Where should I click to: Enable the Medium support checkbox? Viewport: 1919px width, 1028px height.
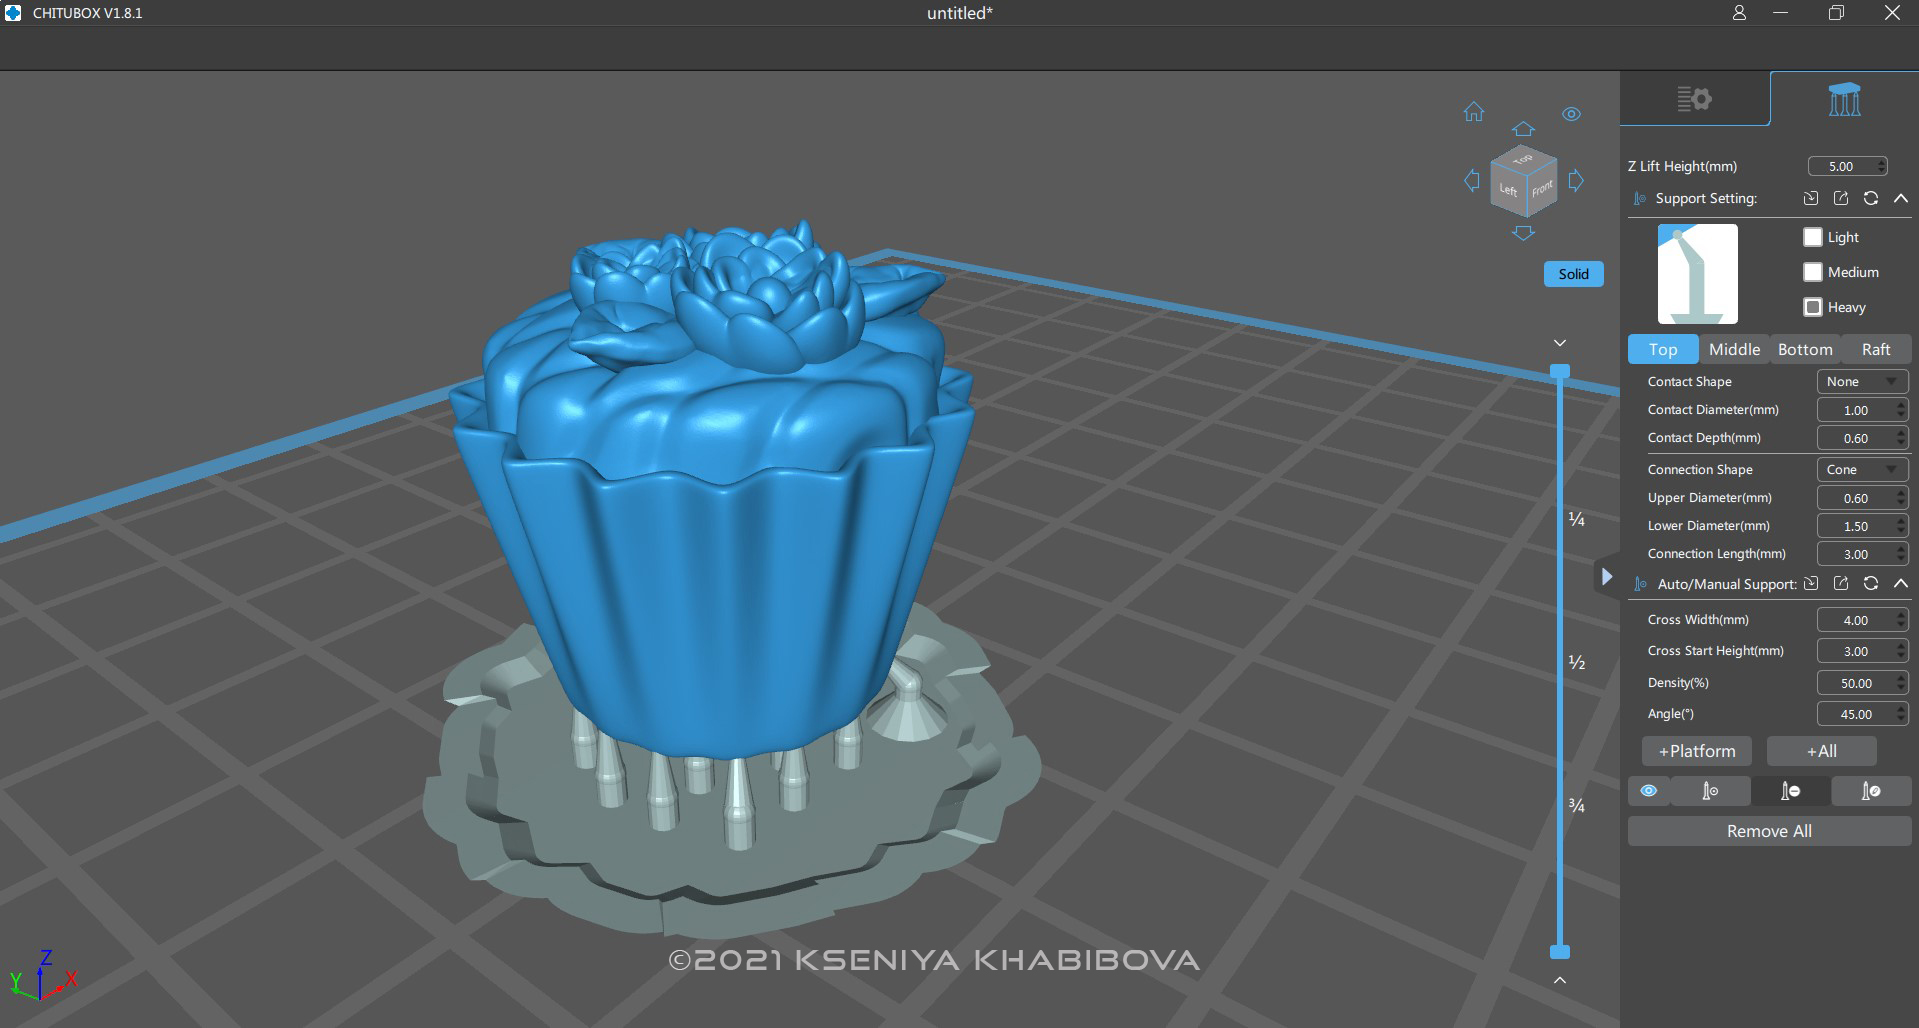tap(1813, 272)
